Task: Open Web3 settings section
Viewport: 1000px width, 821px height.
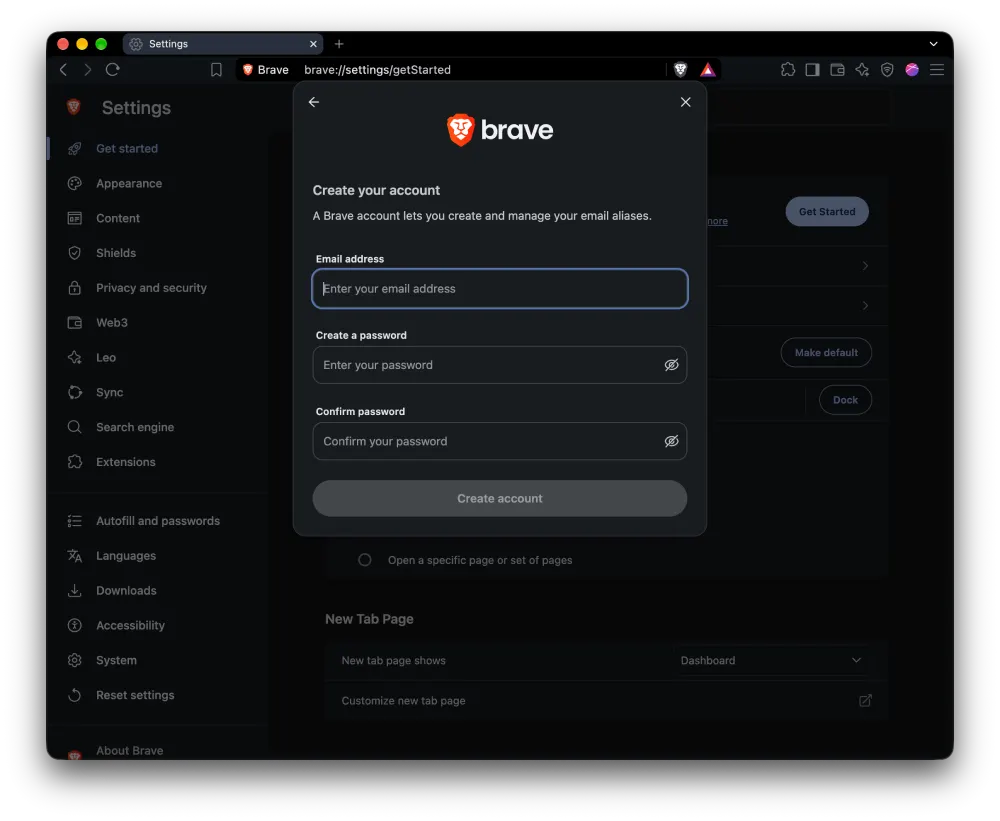Action: (x=112, y=323)
